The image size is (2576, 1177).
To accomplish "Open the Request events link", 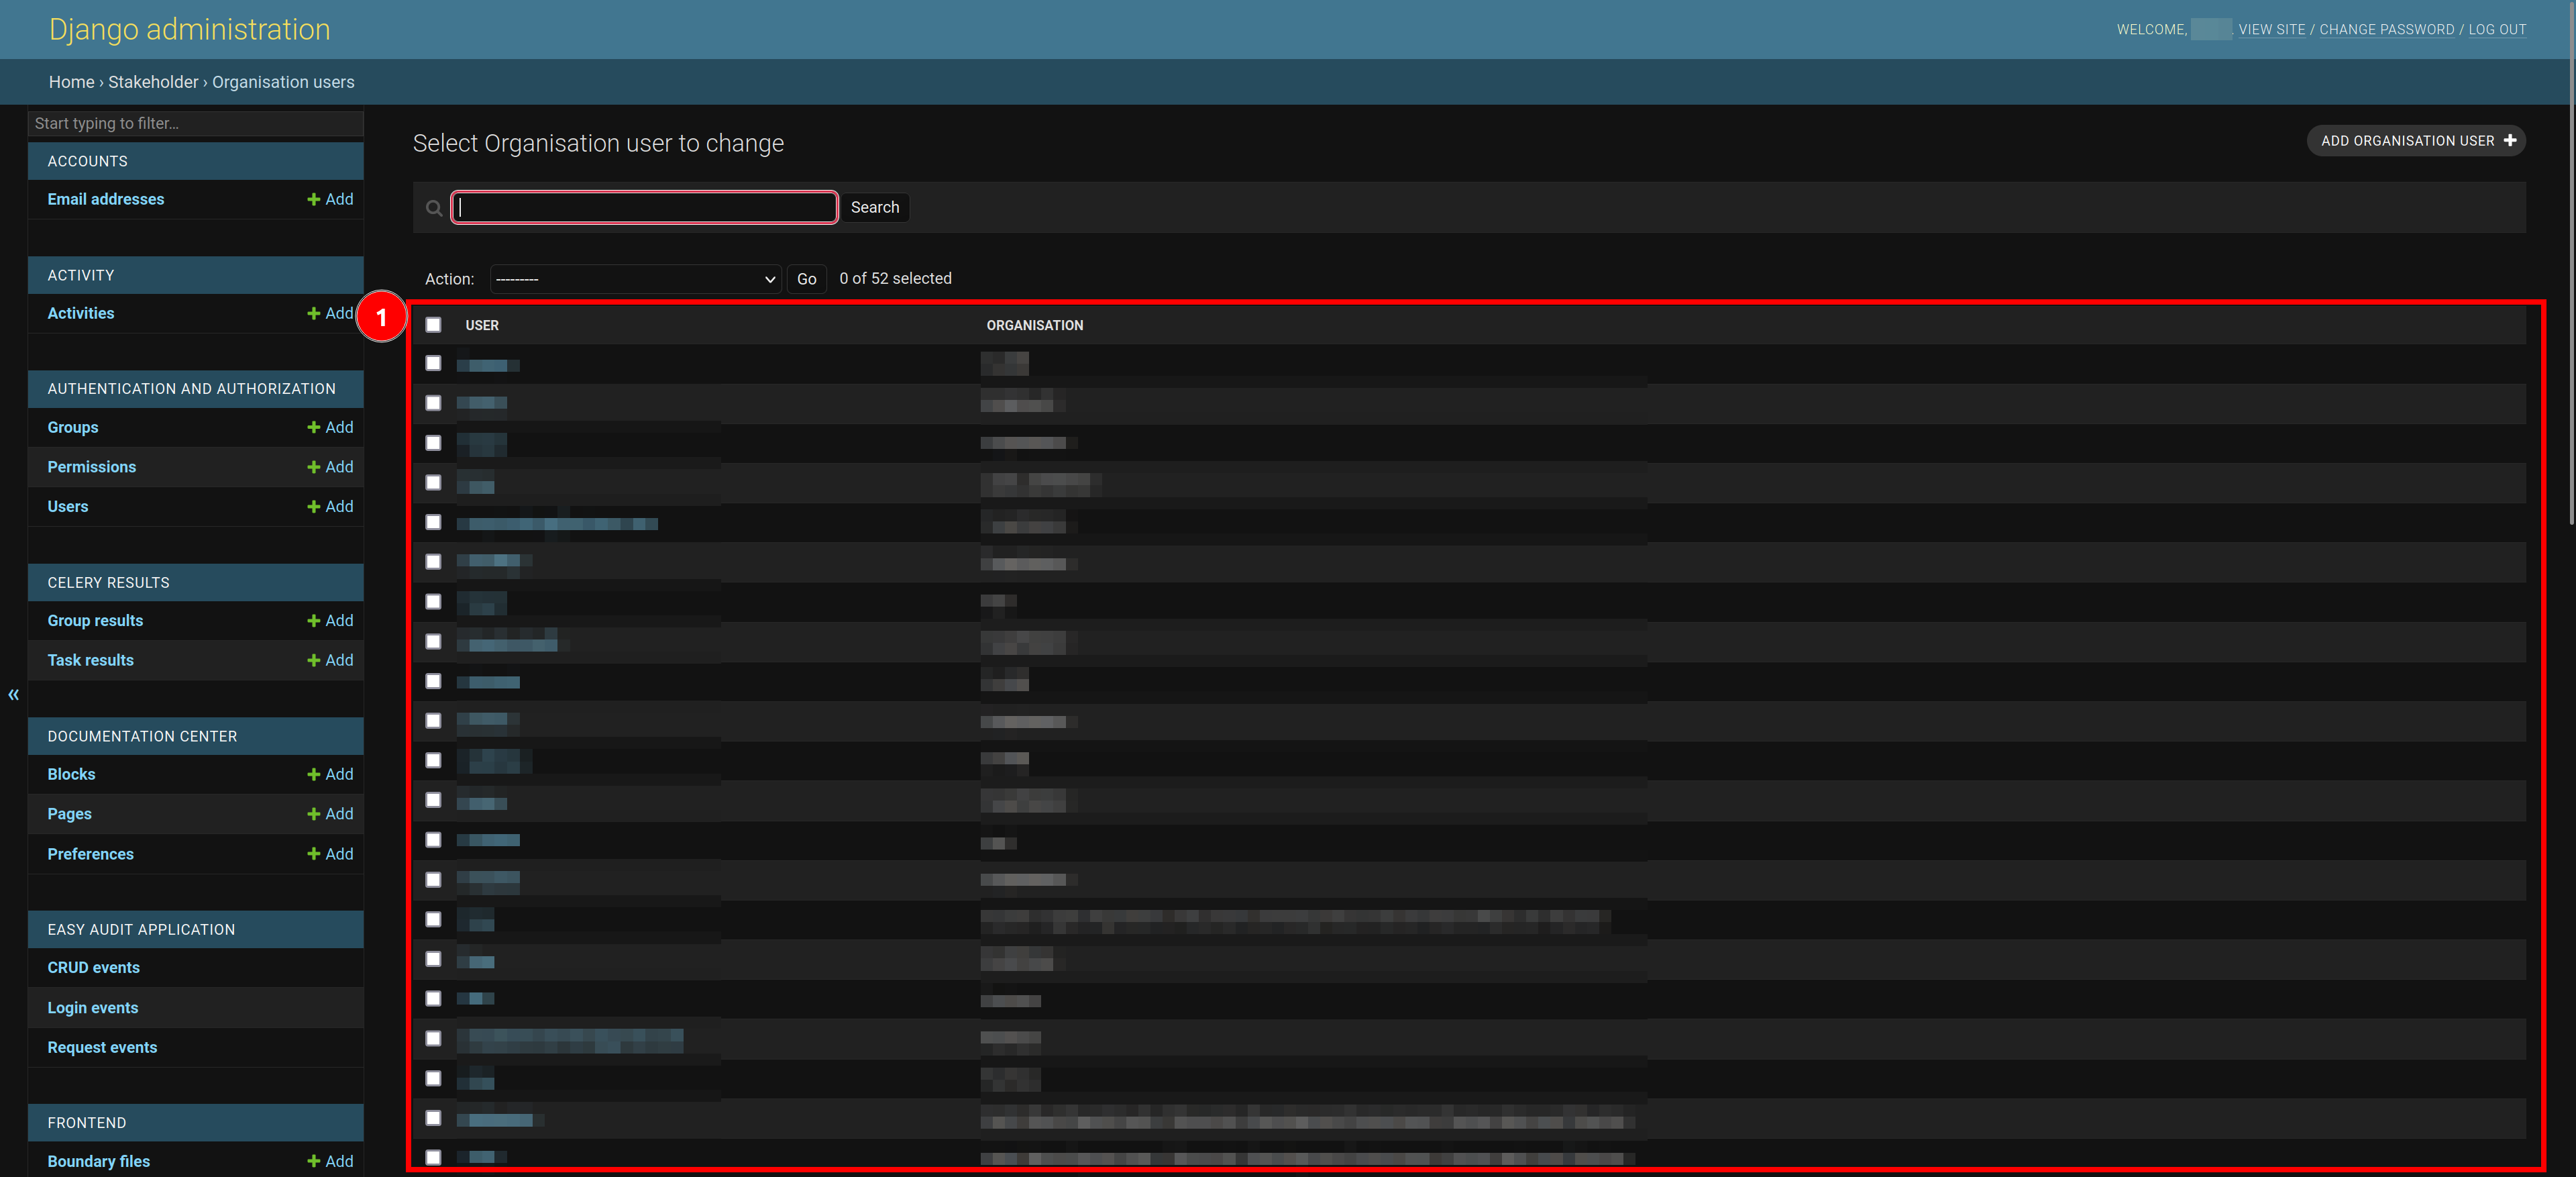I will [x=103, y=1047].
